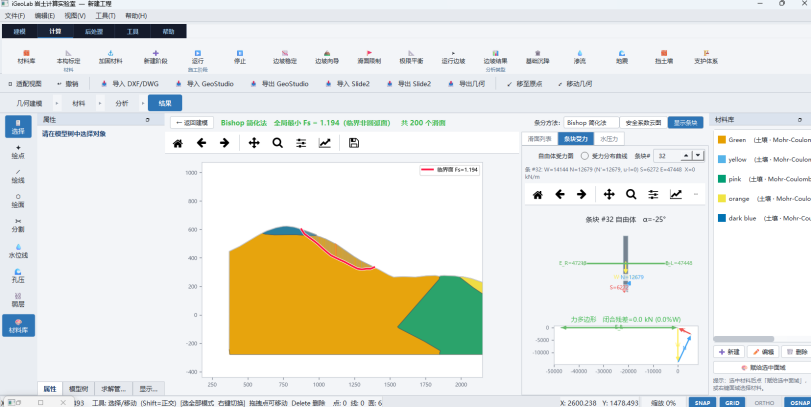Decrease slice number with down arrow
812x408 pixels.
(698, 156)
